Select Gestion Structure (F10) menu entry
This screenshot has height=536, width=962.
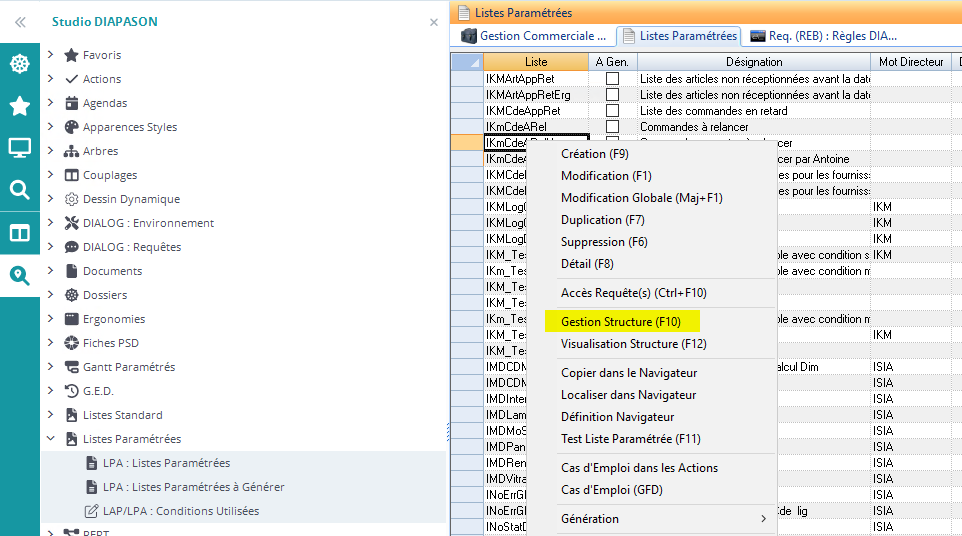[x=620, y=322]
